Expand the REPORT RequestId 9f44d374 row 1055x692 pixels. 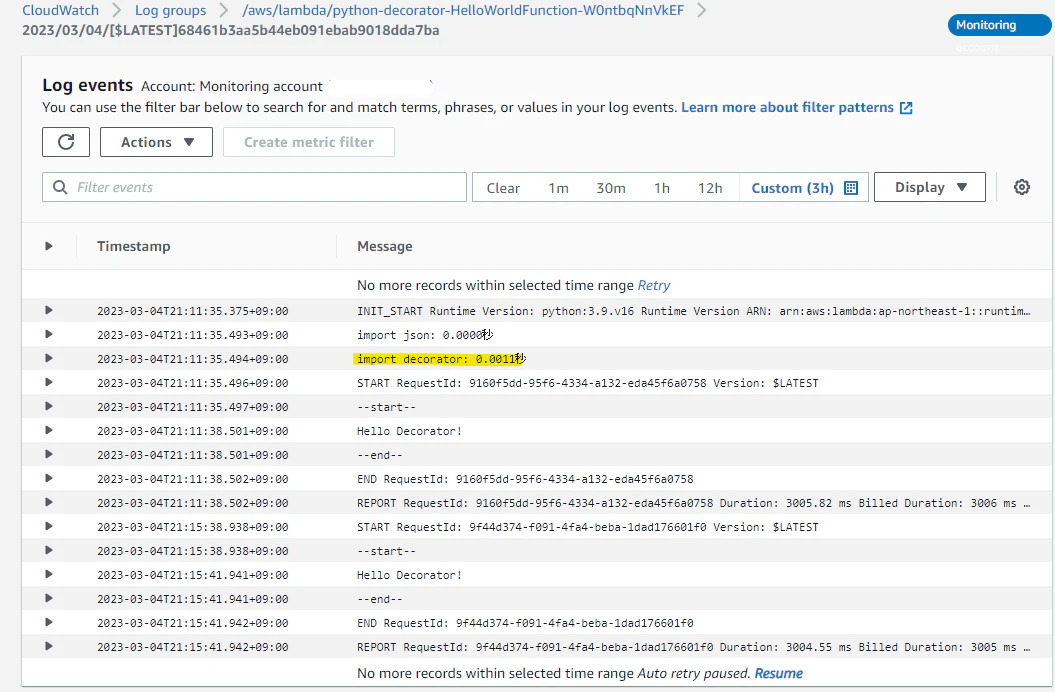pyautogui.click(x=48, y=646)
